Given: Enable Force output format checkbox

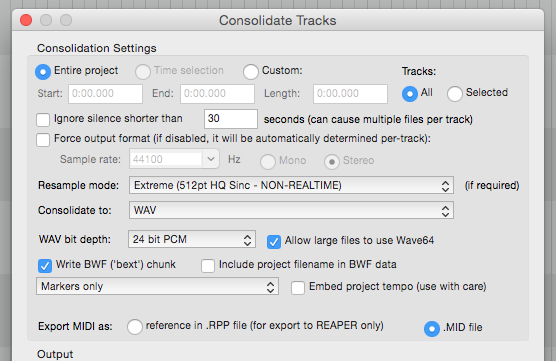Looking at the screenshot, I should coord(43,139).
